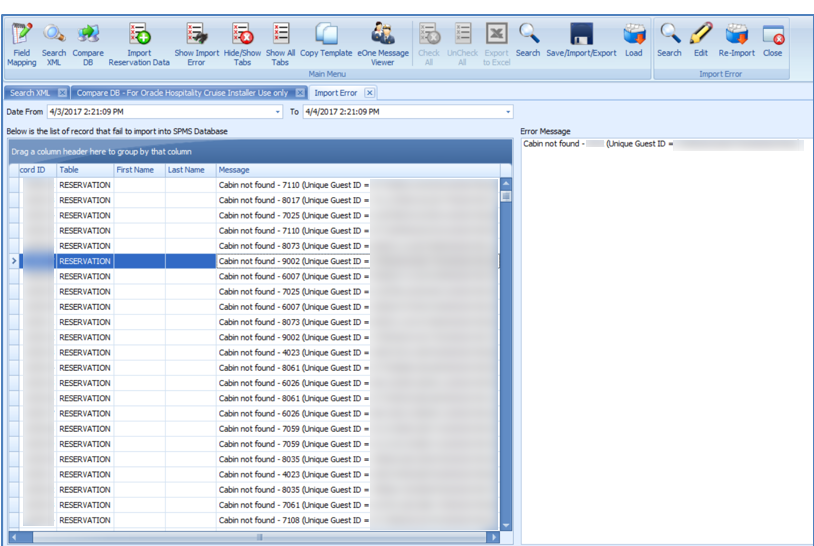Click the Error Message text box

666,341
